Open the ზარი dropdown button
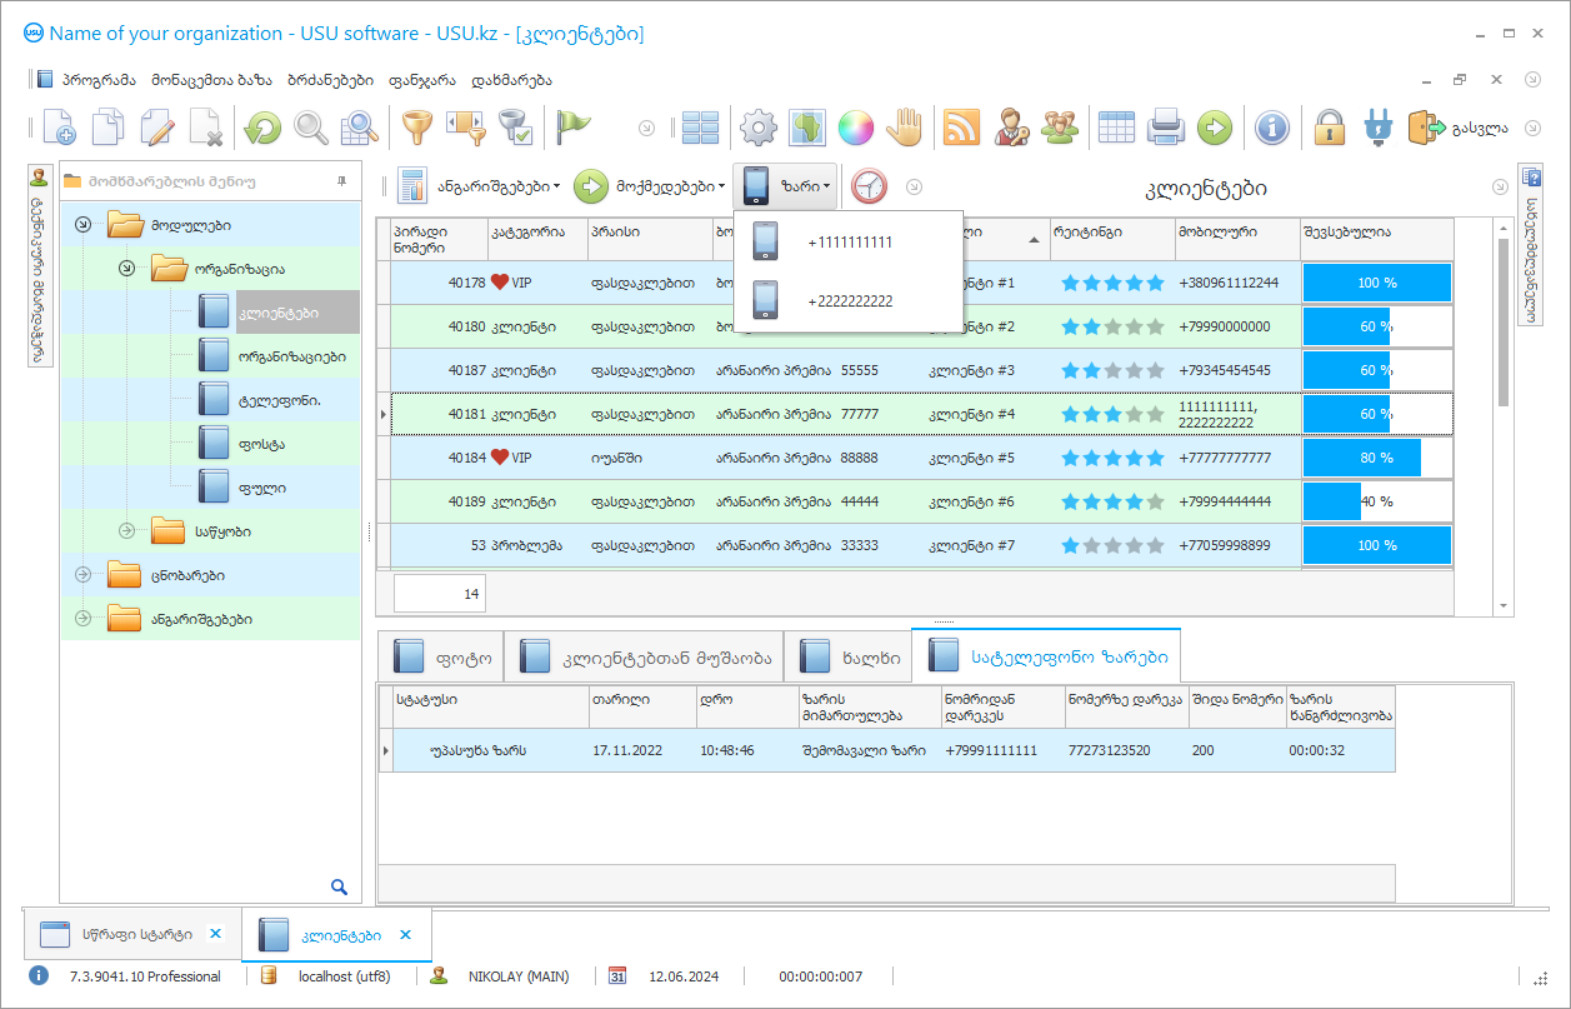 [x=786, y=186]
